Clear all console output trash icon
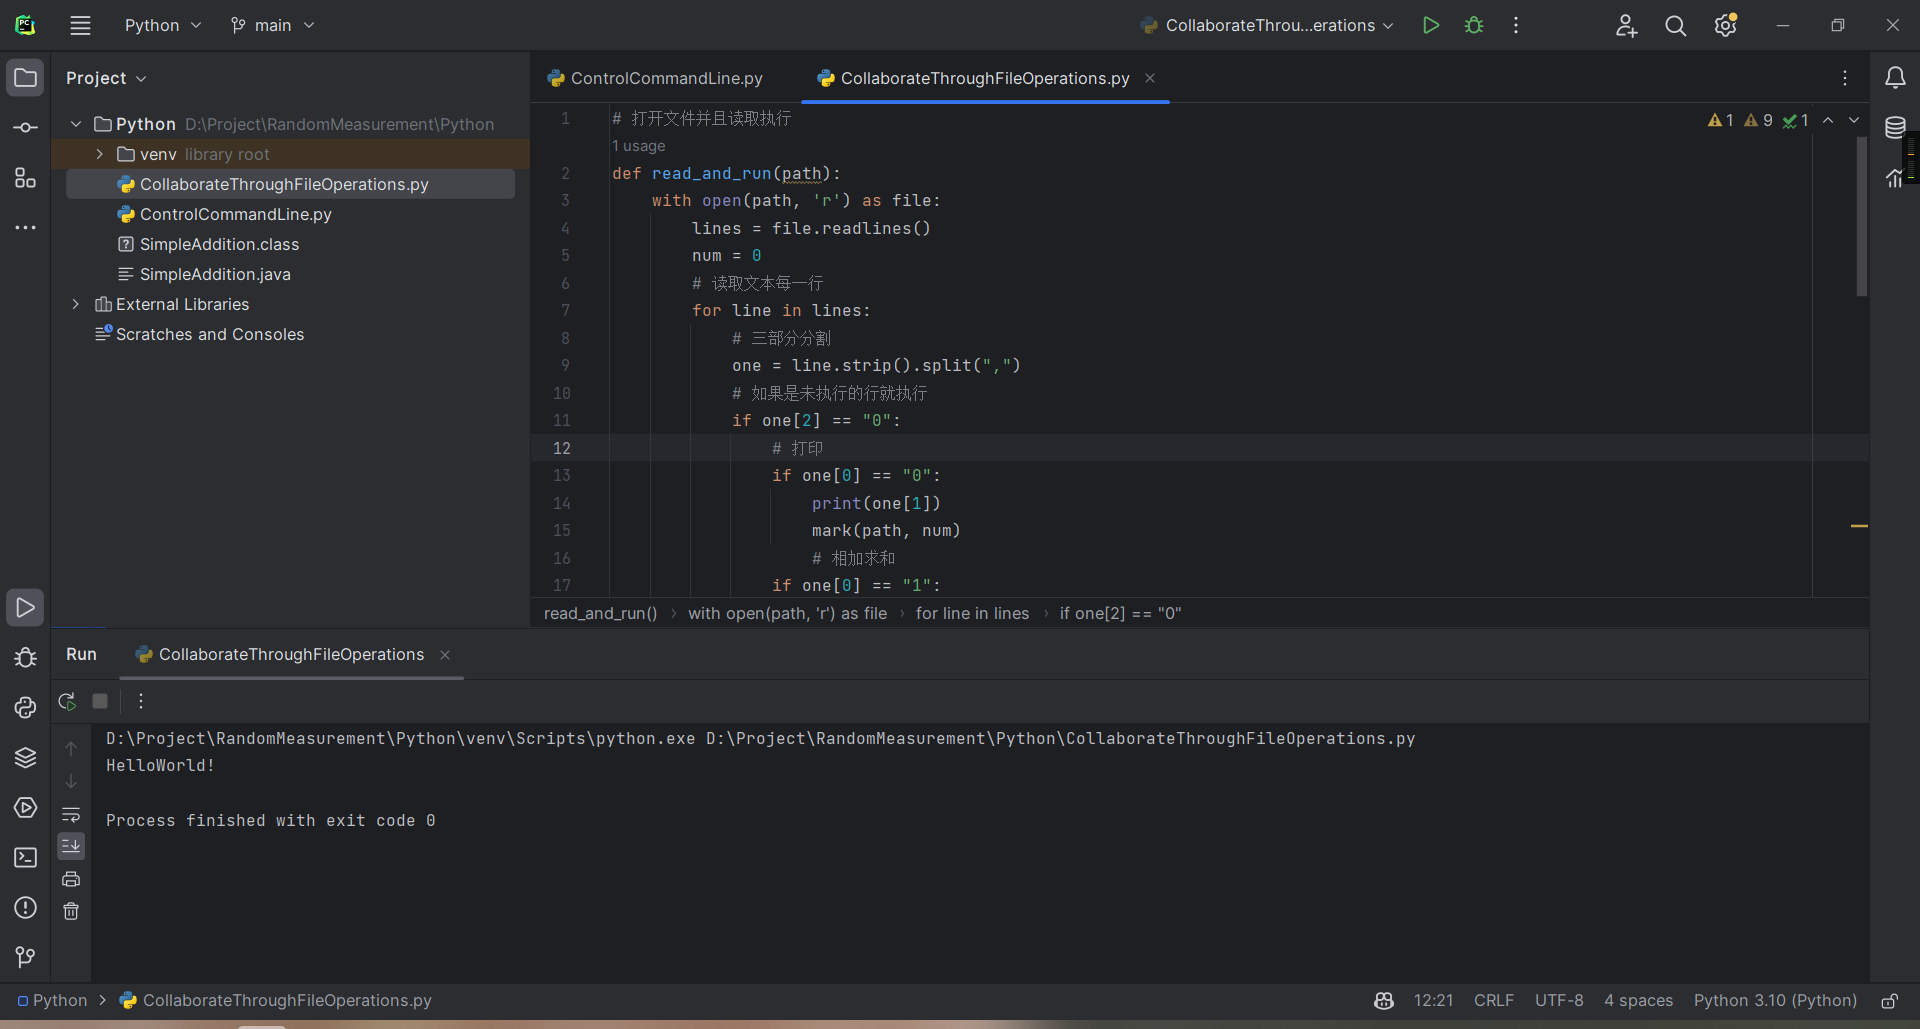This screenshot has width=1920, height=1029. 71,911
